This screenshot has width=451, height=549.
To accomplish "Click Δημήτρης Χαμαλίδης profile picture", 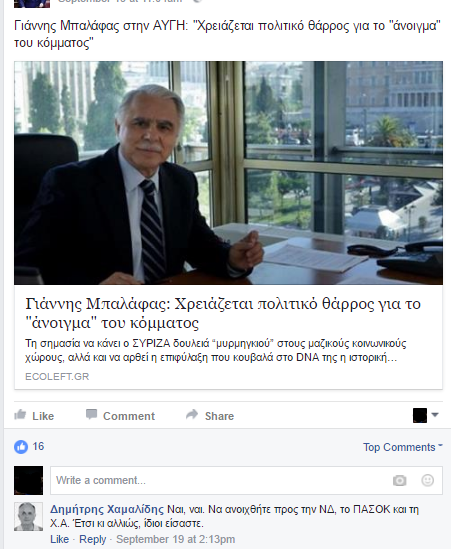I will (28, 516).
